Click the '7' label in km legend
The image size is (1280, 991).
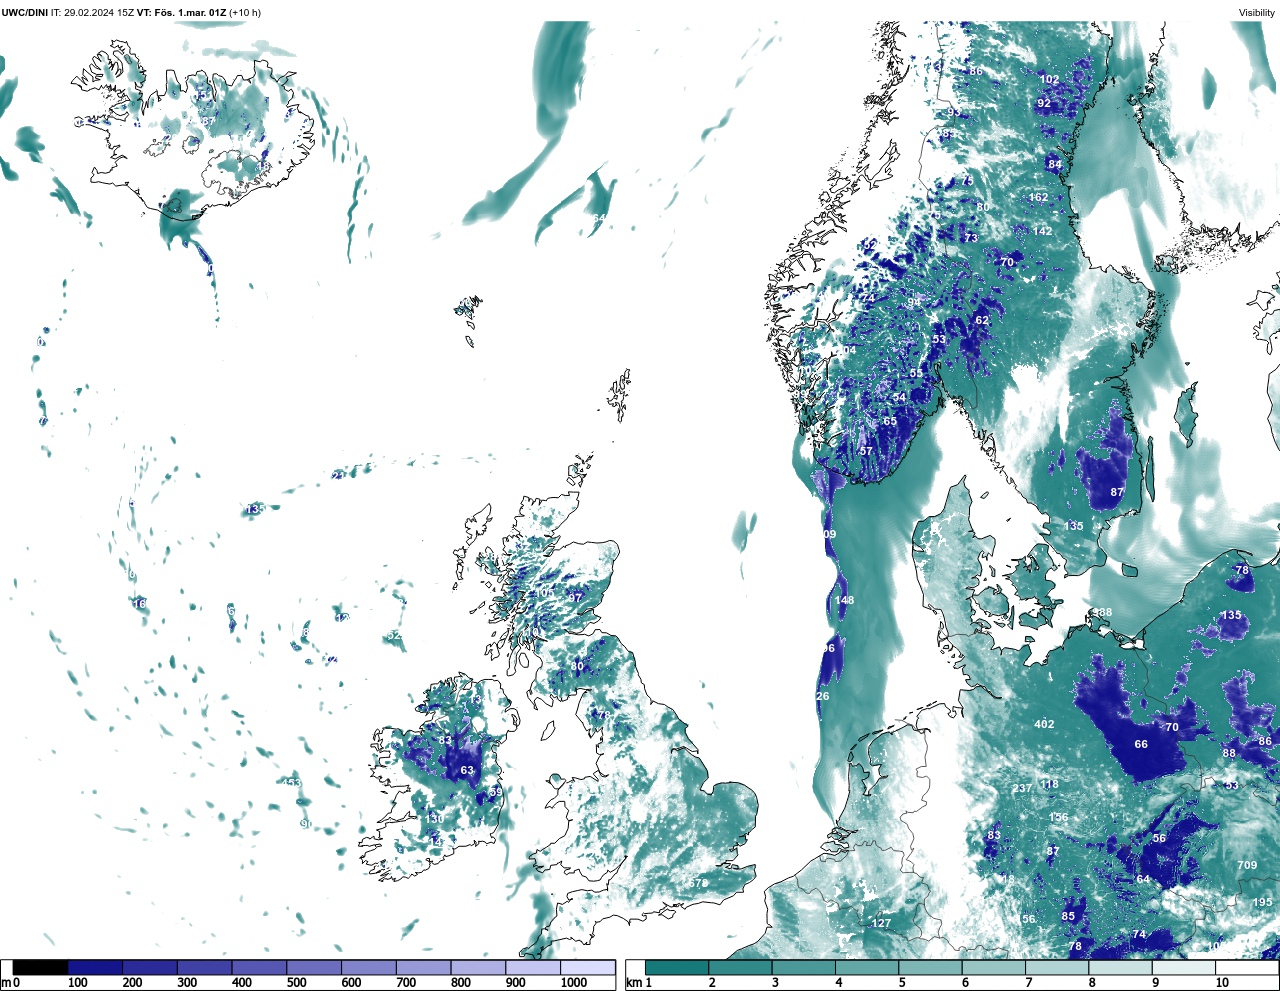coord(1029,983)
